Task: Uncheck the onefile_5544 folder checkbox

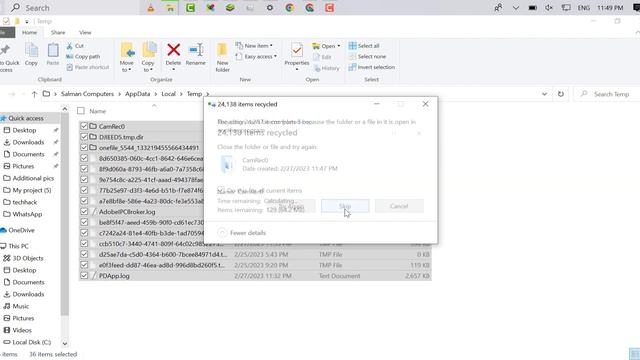Action: pyautogui.click(x=84, y=147)
